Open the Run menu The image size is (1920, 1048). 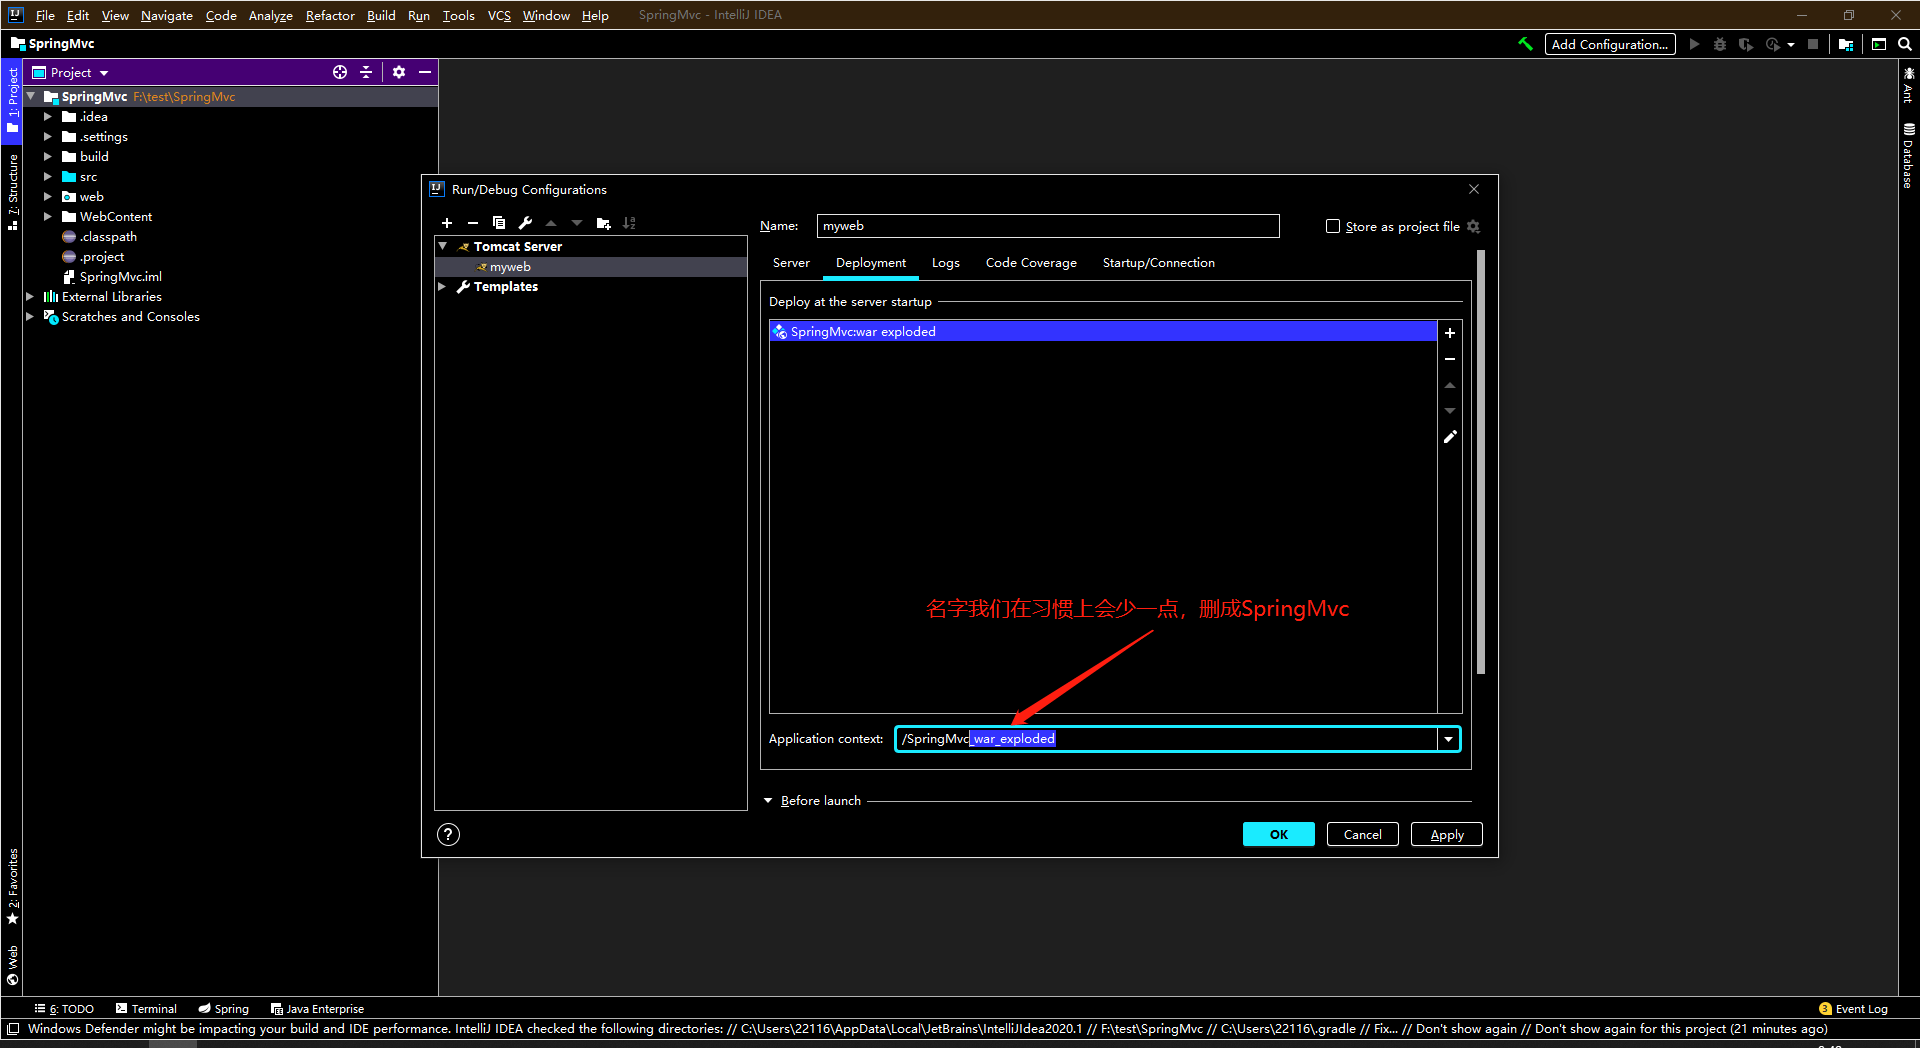pyautogui.click(x=418, y=15)
